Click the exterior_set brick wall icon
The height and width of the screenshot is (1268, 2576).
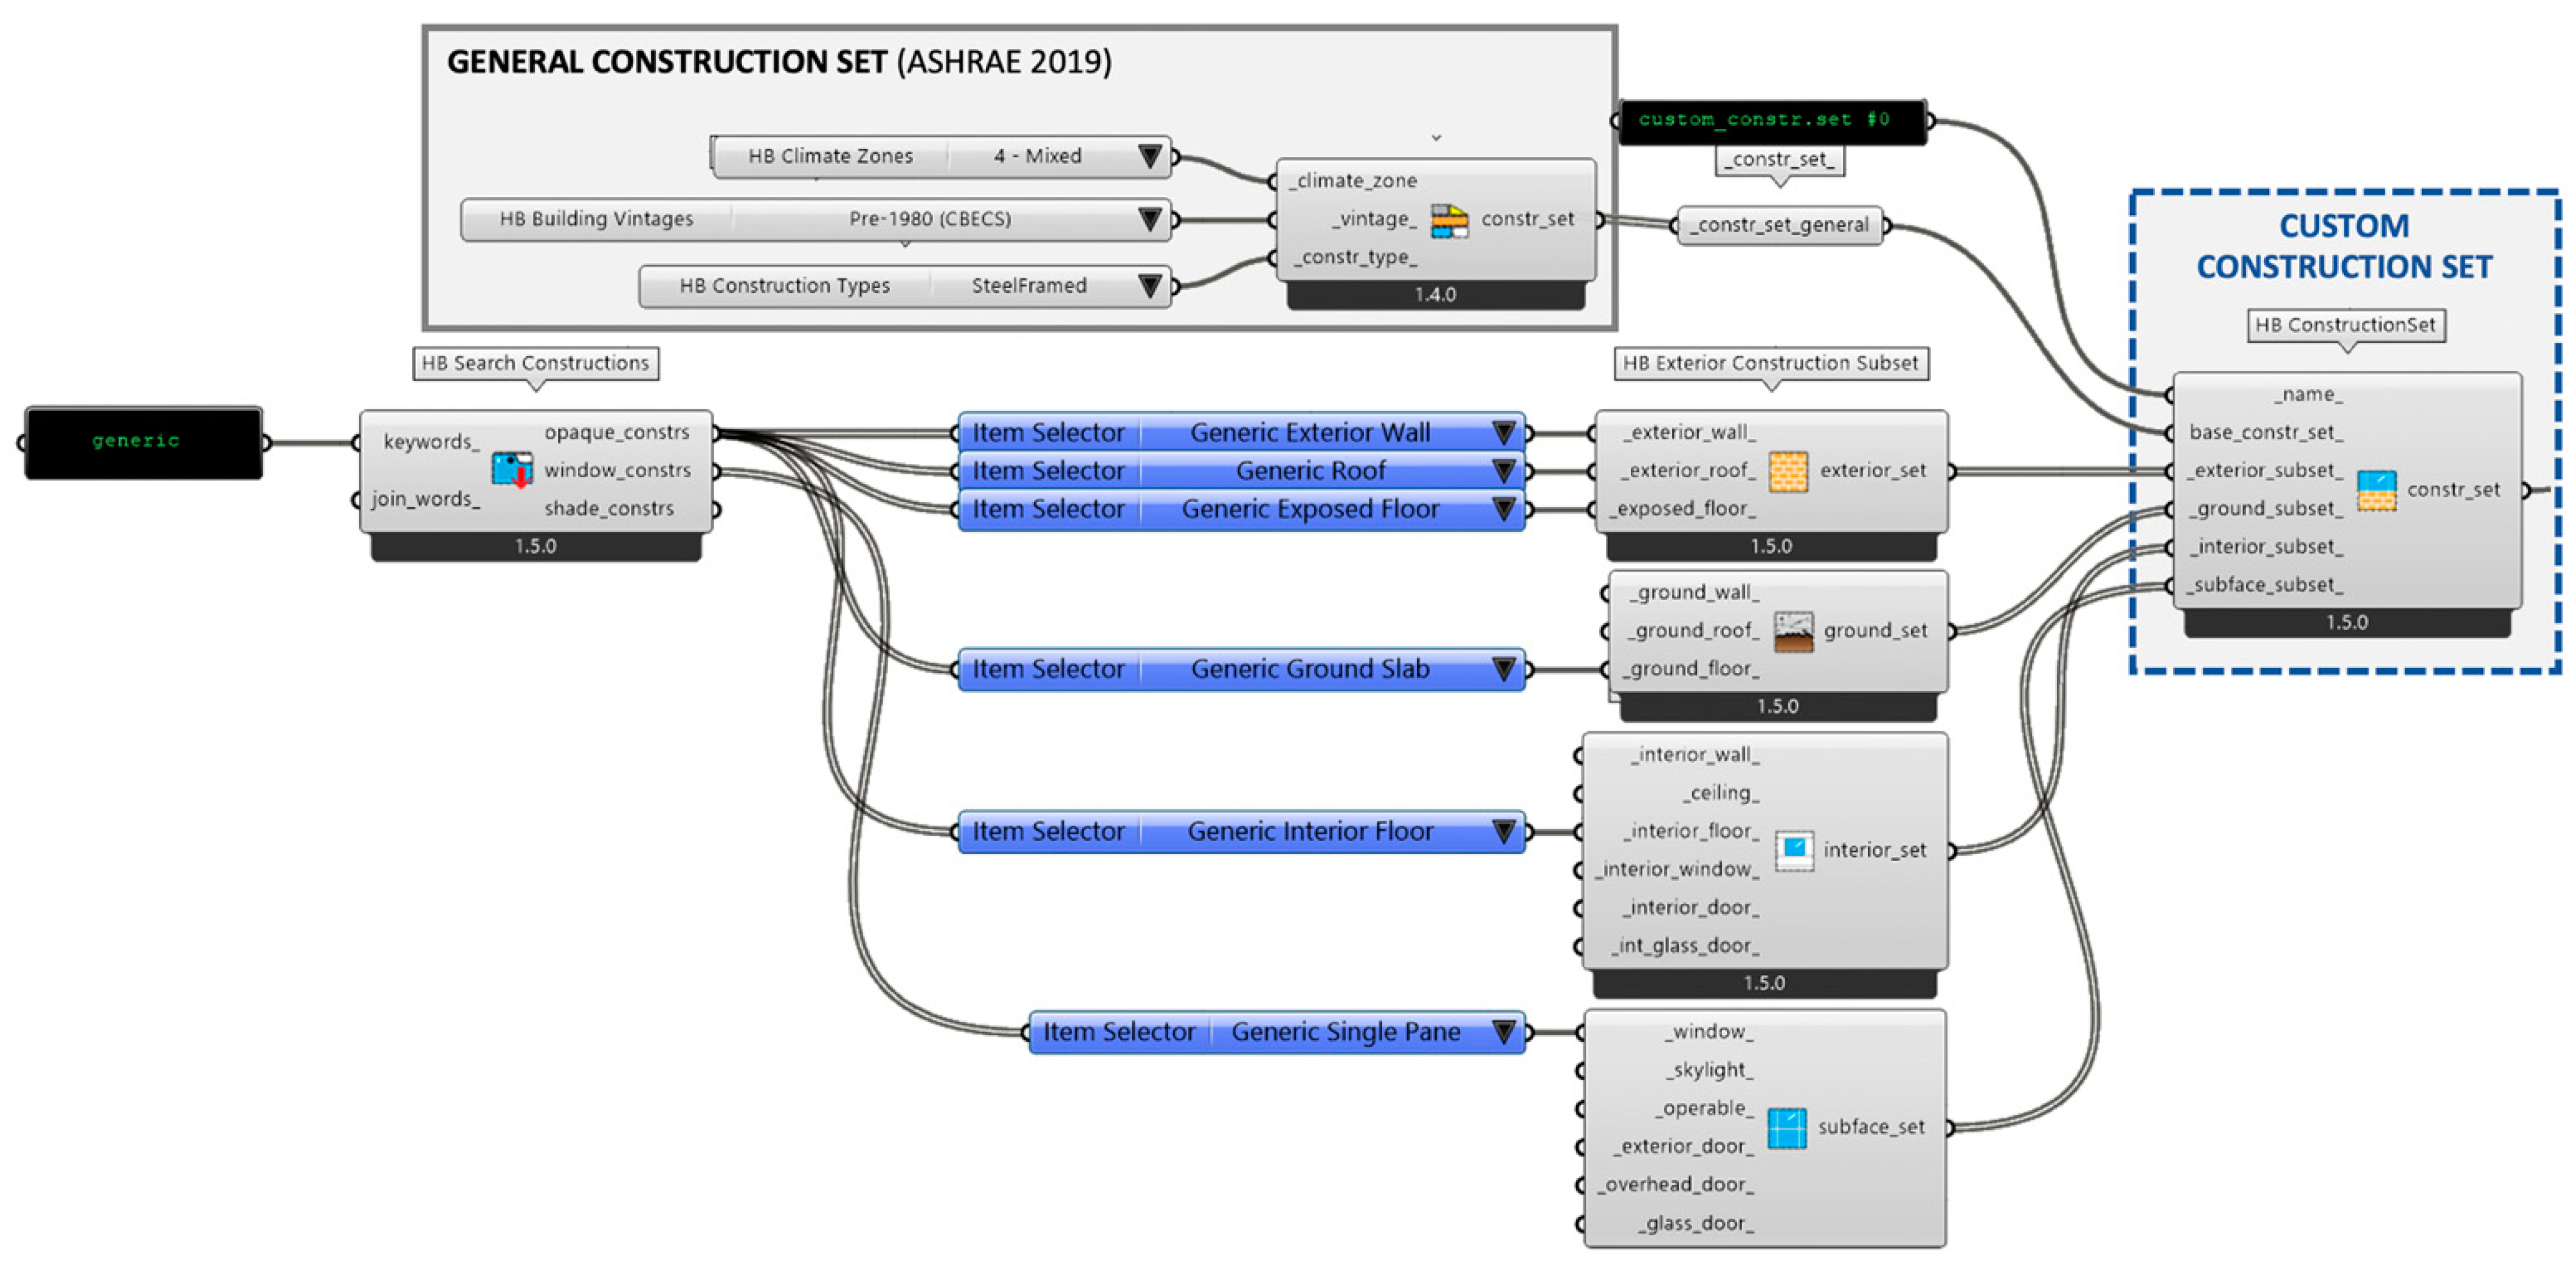point(1788,471)
